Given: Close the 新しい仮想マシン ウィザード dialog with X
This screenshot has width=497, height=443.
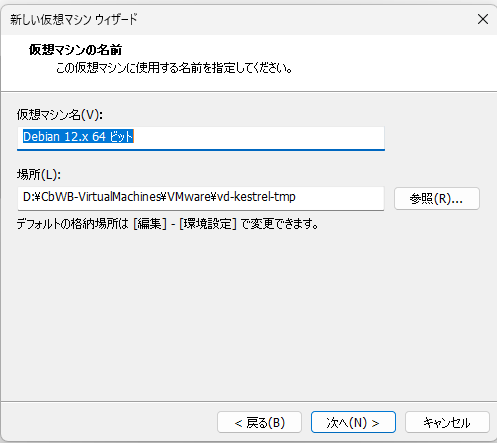Looking at the screenshot, I should click(x=483, y=19).
